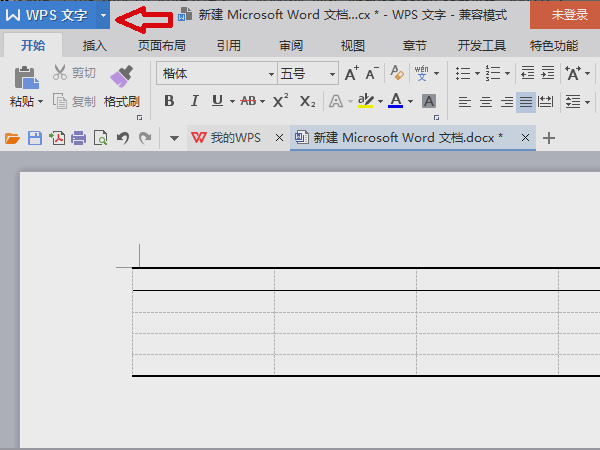The image size is (600, 450).
Task: Open font color dropdown arrow
Action: 410,101
